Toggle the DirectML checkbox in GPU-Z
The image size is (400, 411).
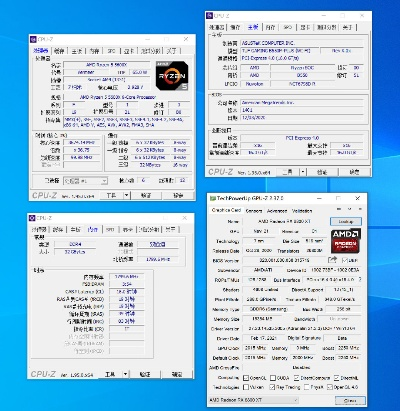pyautogui.click(x=337, y=378)
